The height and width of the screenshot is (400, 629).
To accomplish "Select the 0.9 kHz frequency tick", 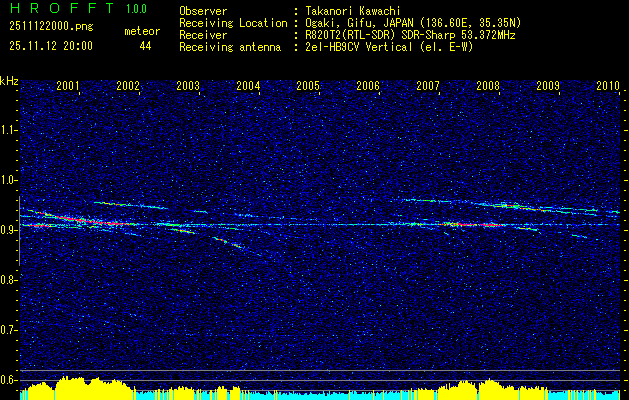I will 8,230.
